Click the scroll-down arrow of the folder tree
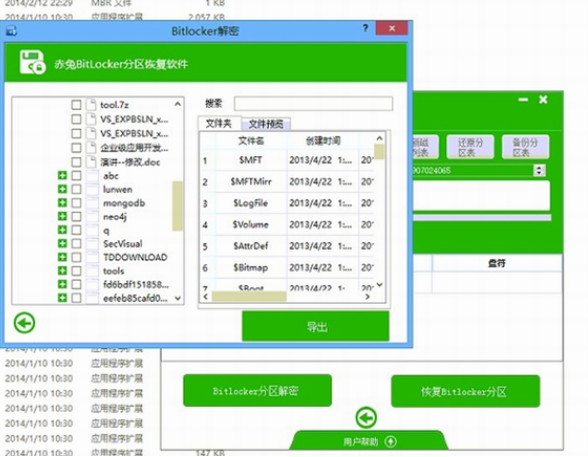The image size is (588, 457). coord(178,298)
